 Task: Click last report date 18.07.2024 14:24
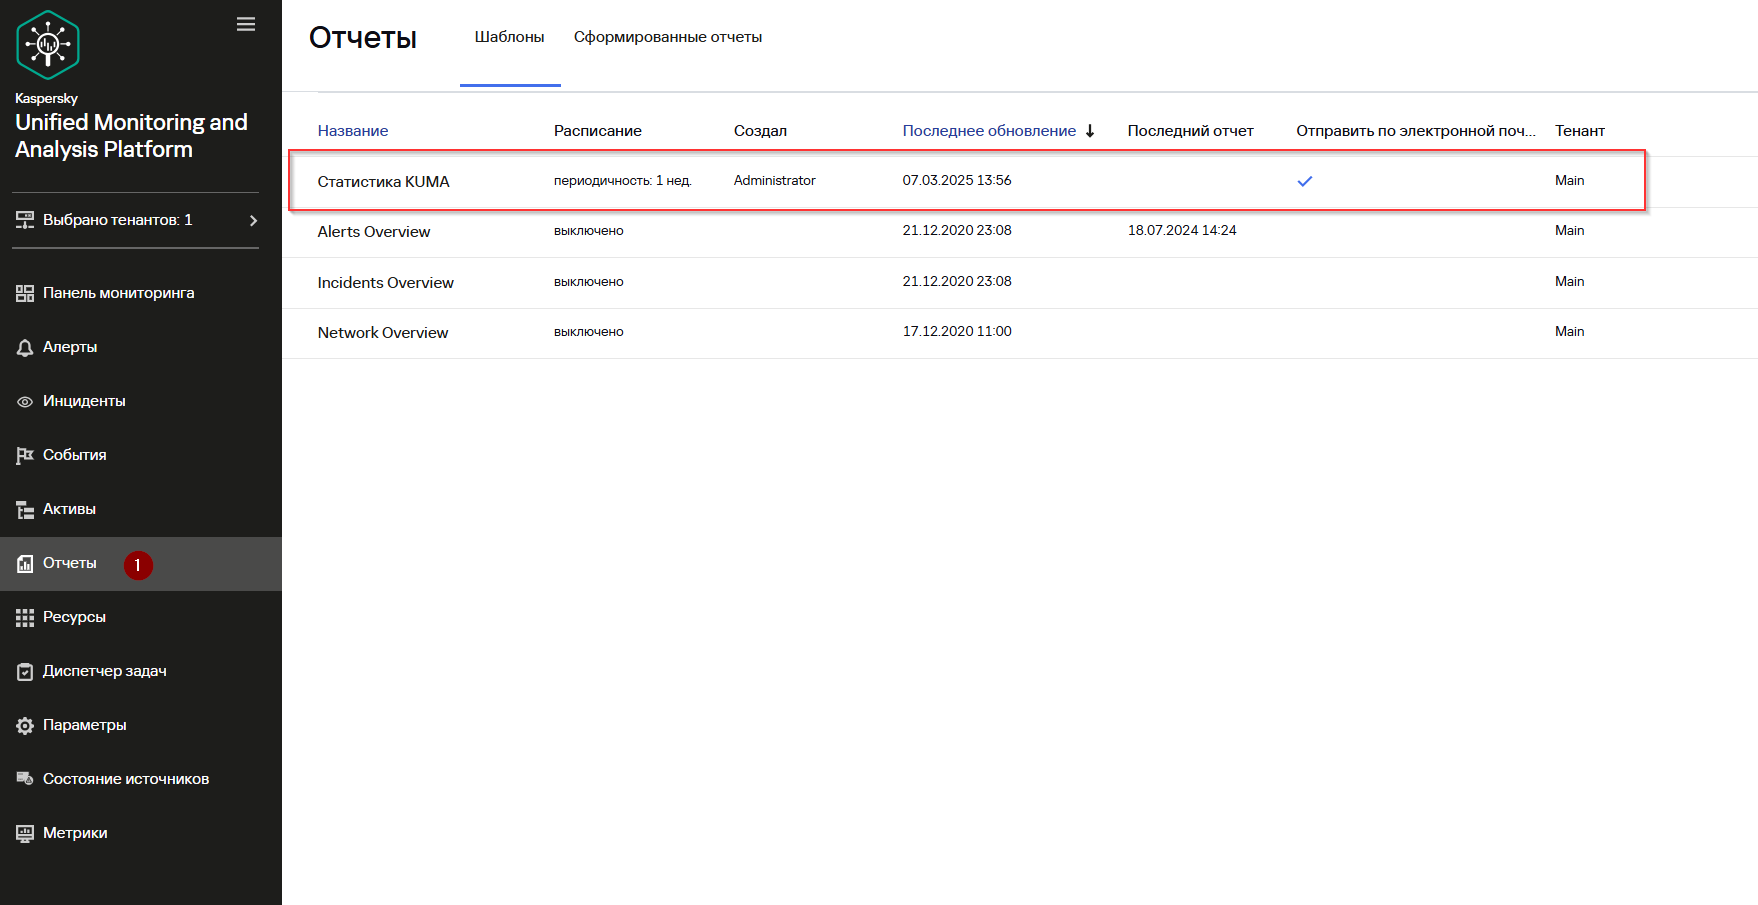pyautogui.click(x=1182, y=231)
